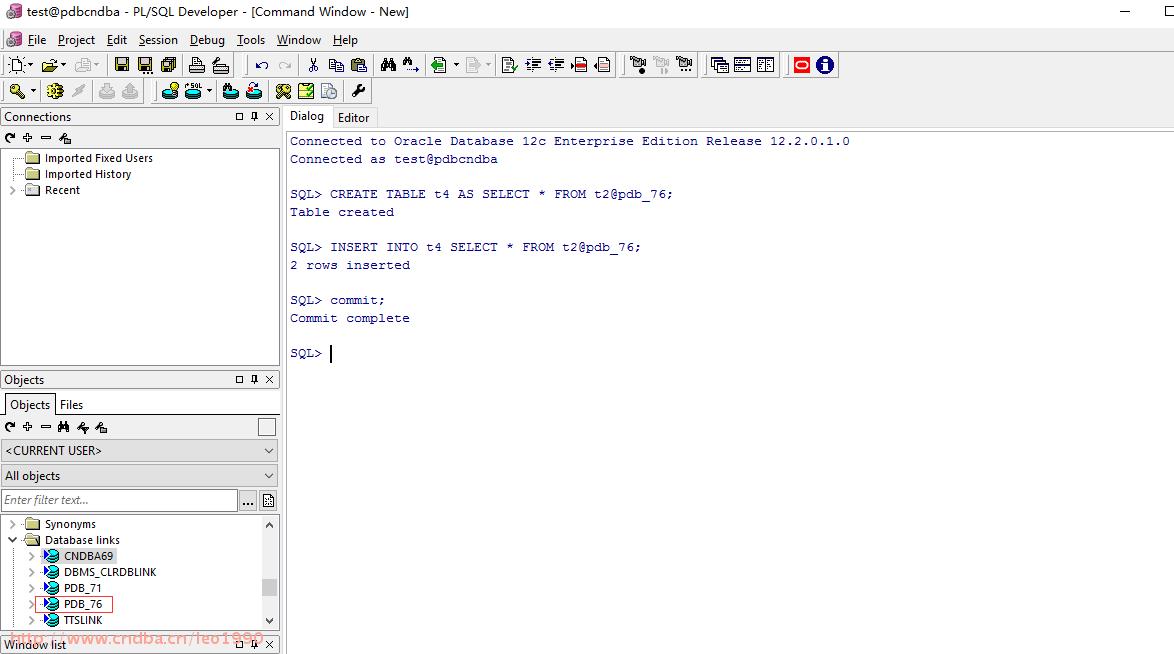Click the red Oracle support icon

pyautogui.click(x=802, y=65)
